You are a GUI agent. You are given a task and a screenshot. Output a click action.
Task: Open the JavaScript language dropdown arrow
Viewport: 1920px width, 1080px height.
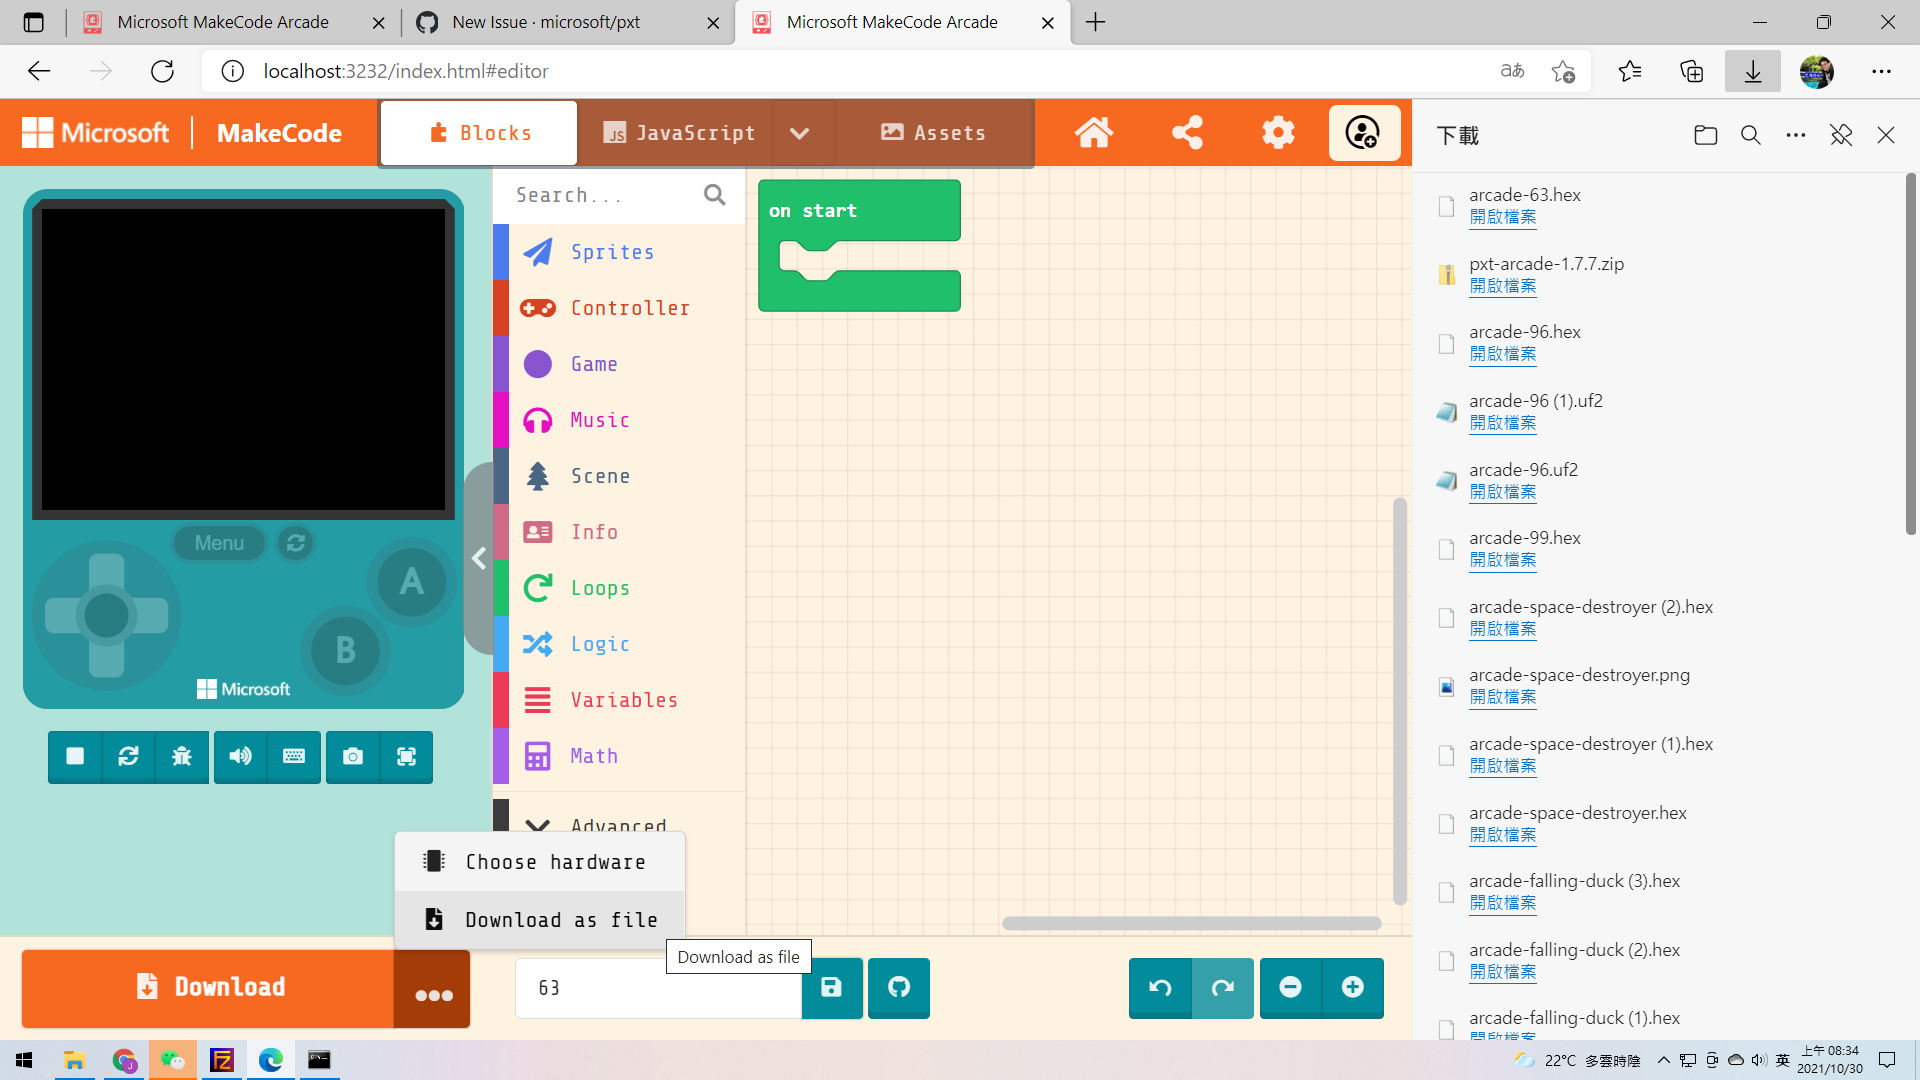[800, 133]
